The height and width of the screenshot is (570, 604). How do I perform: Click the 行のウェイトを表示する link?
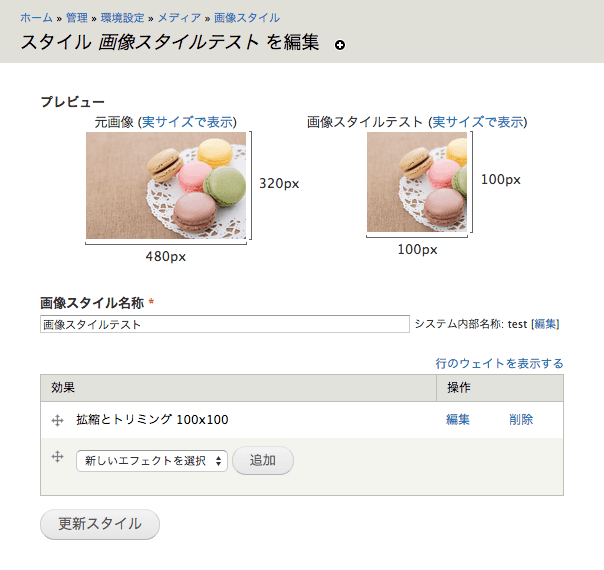[x=499, y=363]
